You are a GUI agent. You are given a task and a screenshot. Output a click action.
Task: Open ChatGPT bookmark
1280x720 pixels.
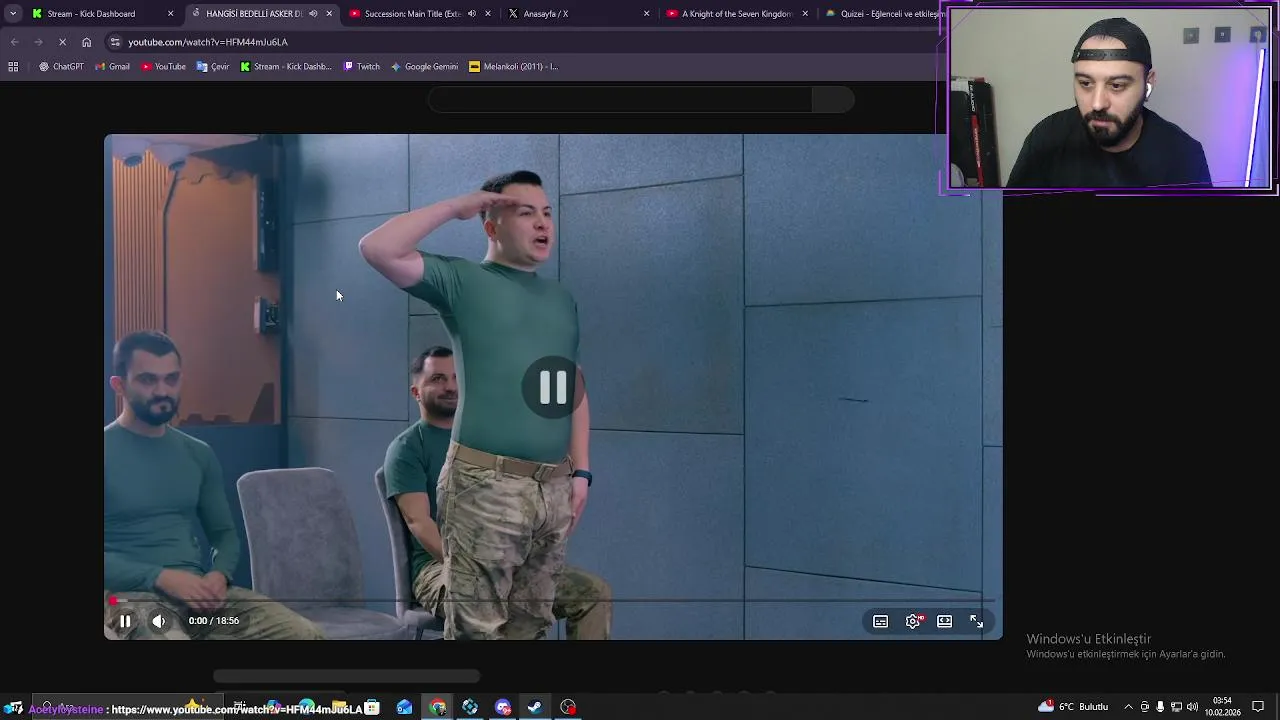click(61, 67)
